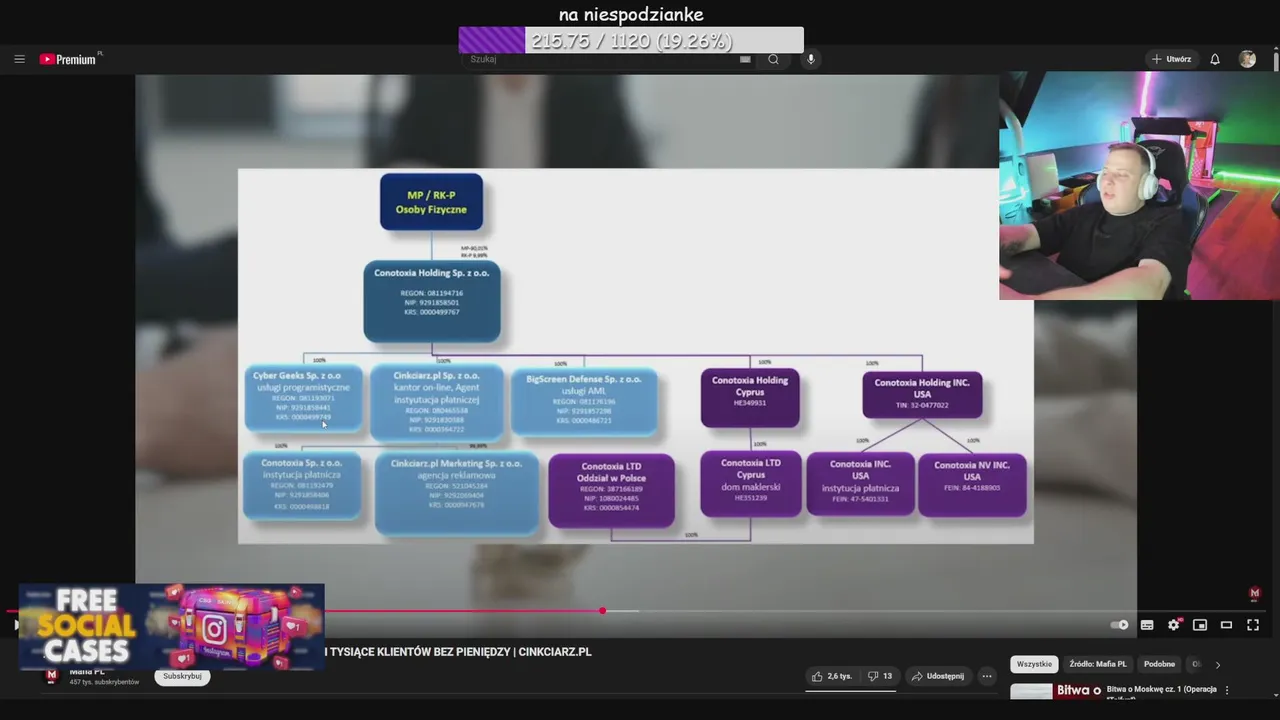Open the account avatar menu
This screenshot has height=720, width=1280.
pyautogui.click(x=1247, y=59)
